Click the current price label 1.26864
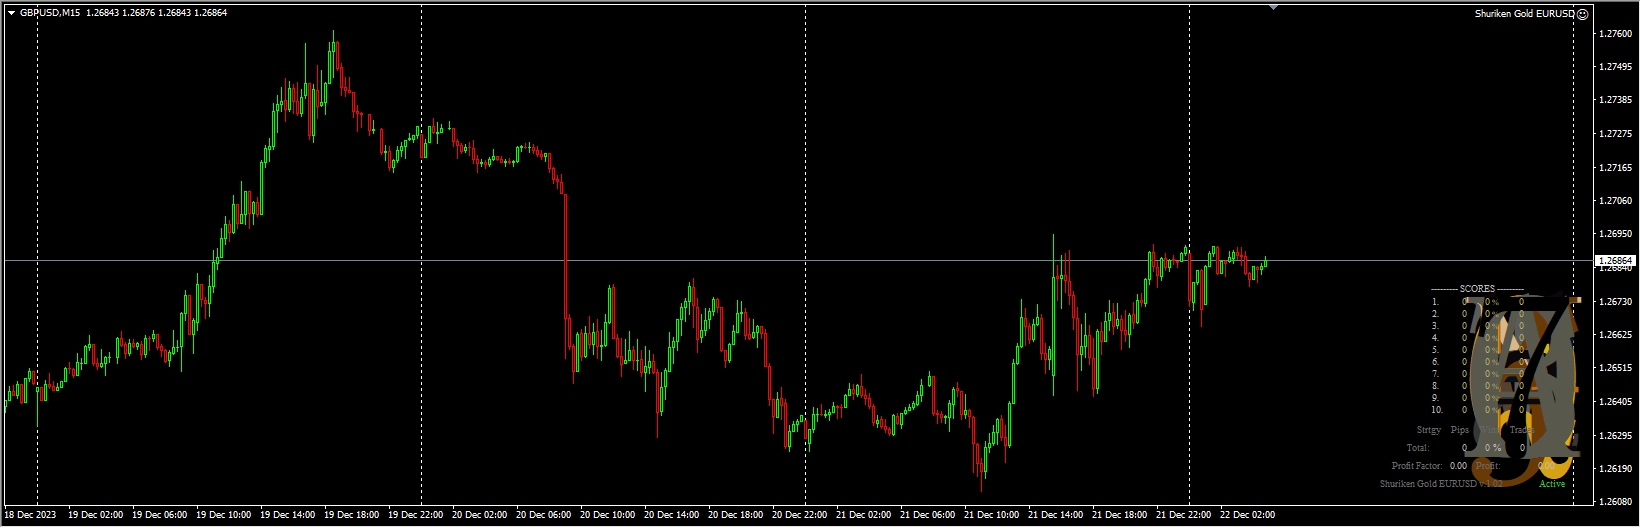1641x528 pixels. (x=1615, y=260)
